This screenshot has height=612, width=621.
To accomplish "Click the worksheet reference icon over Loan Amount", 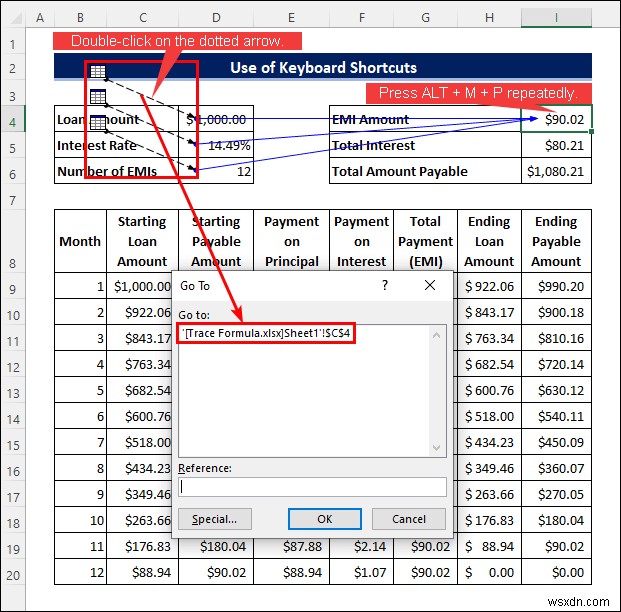I will 98,123.
